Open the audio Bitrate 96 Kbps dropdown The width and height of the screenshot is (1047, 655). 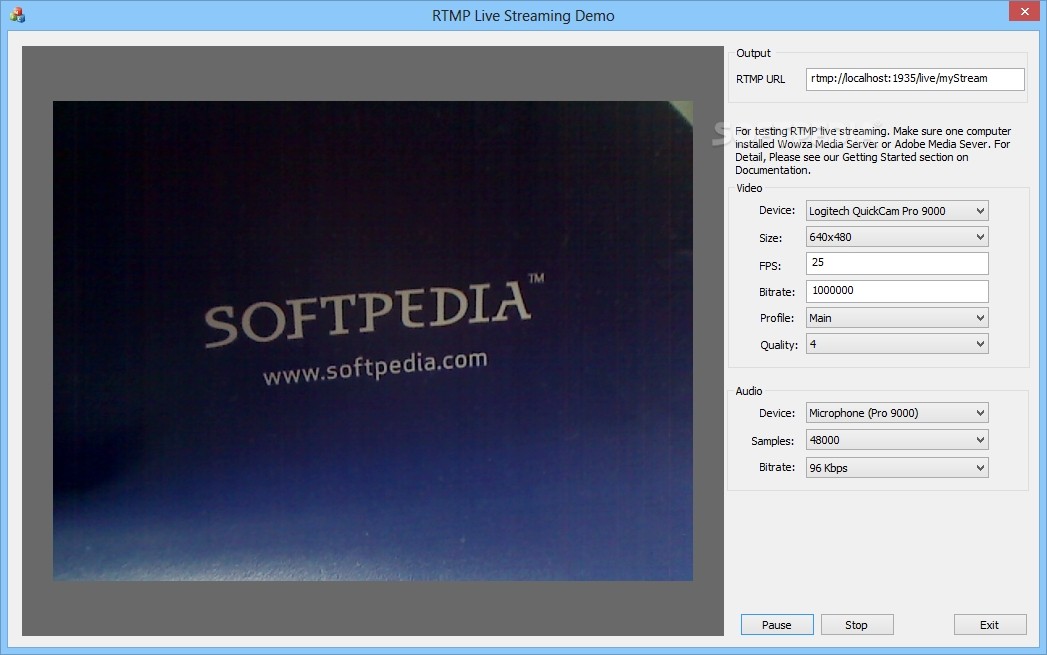[897, 467]
